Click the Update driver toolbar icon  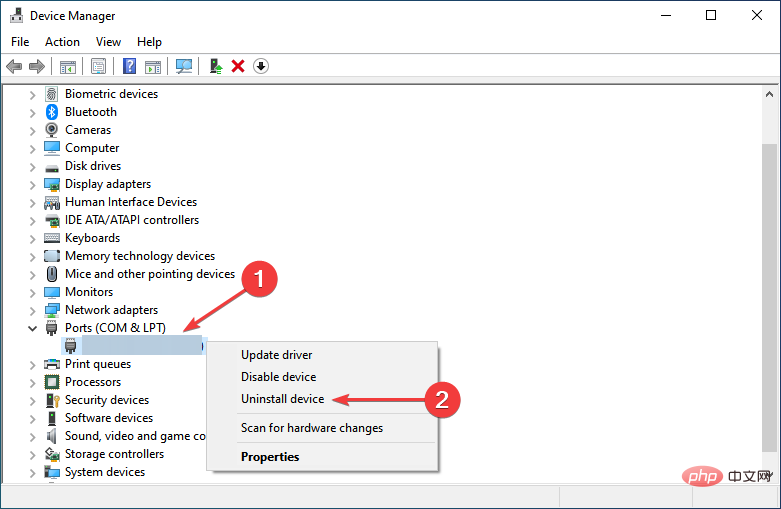[214, 66]
